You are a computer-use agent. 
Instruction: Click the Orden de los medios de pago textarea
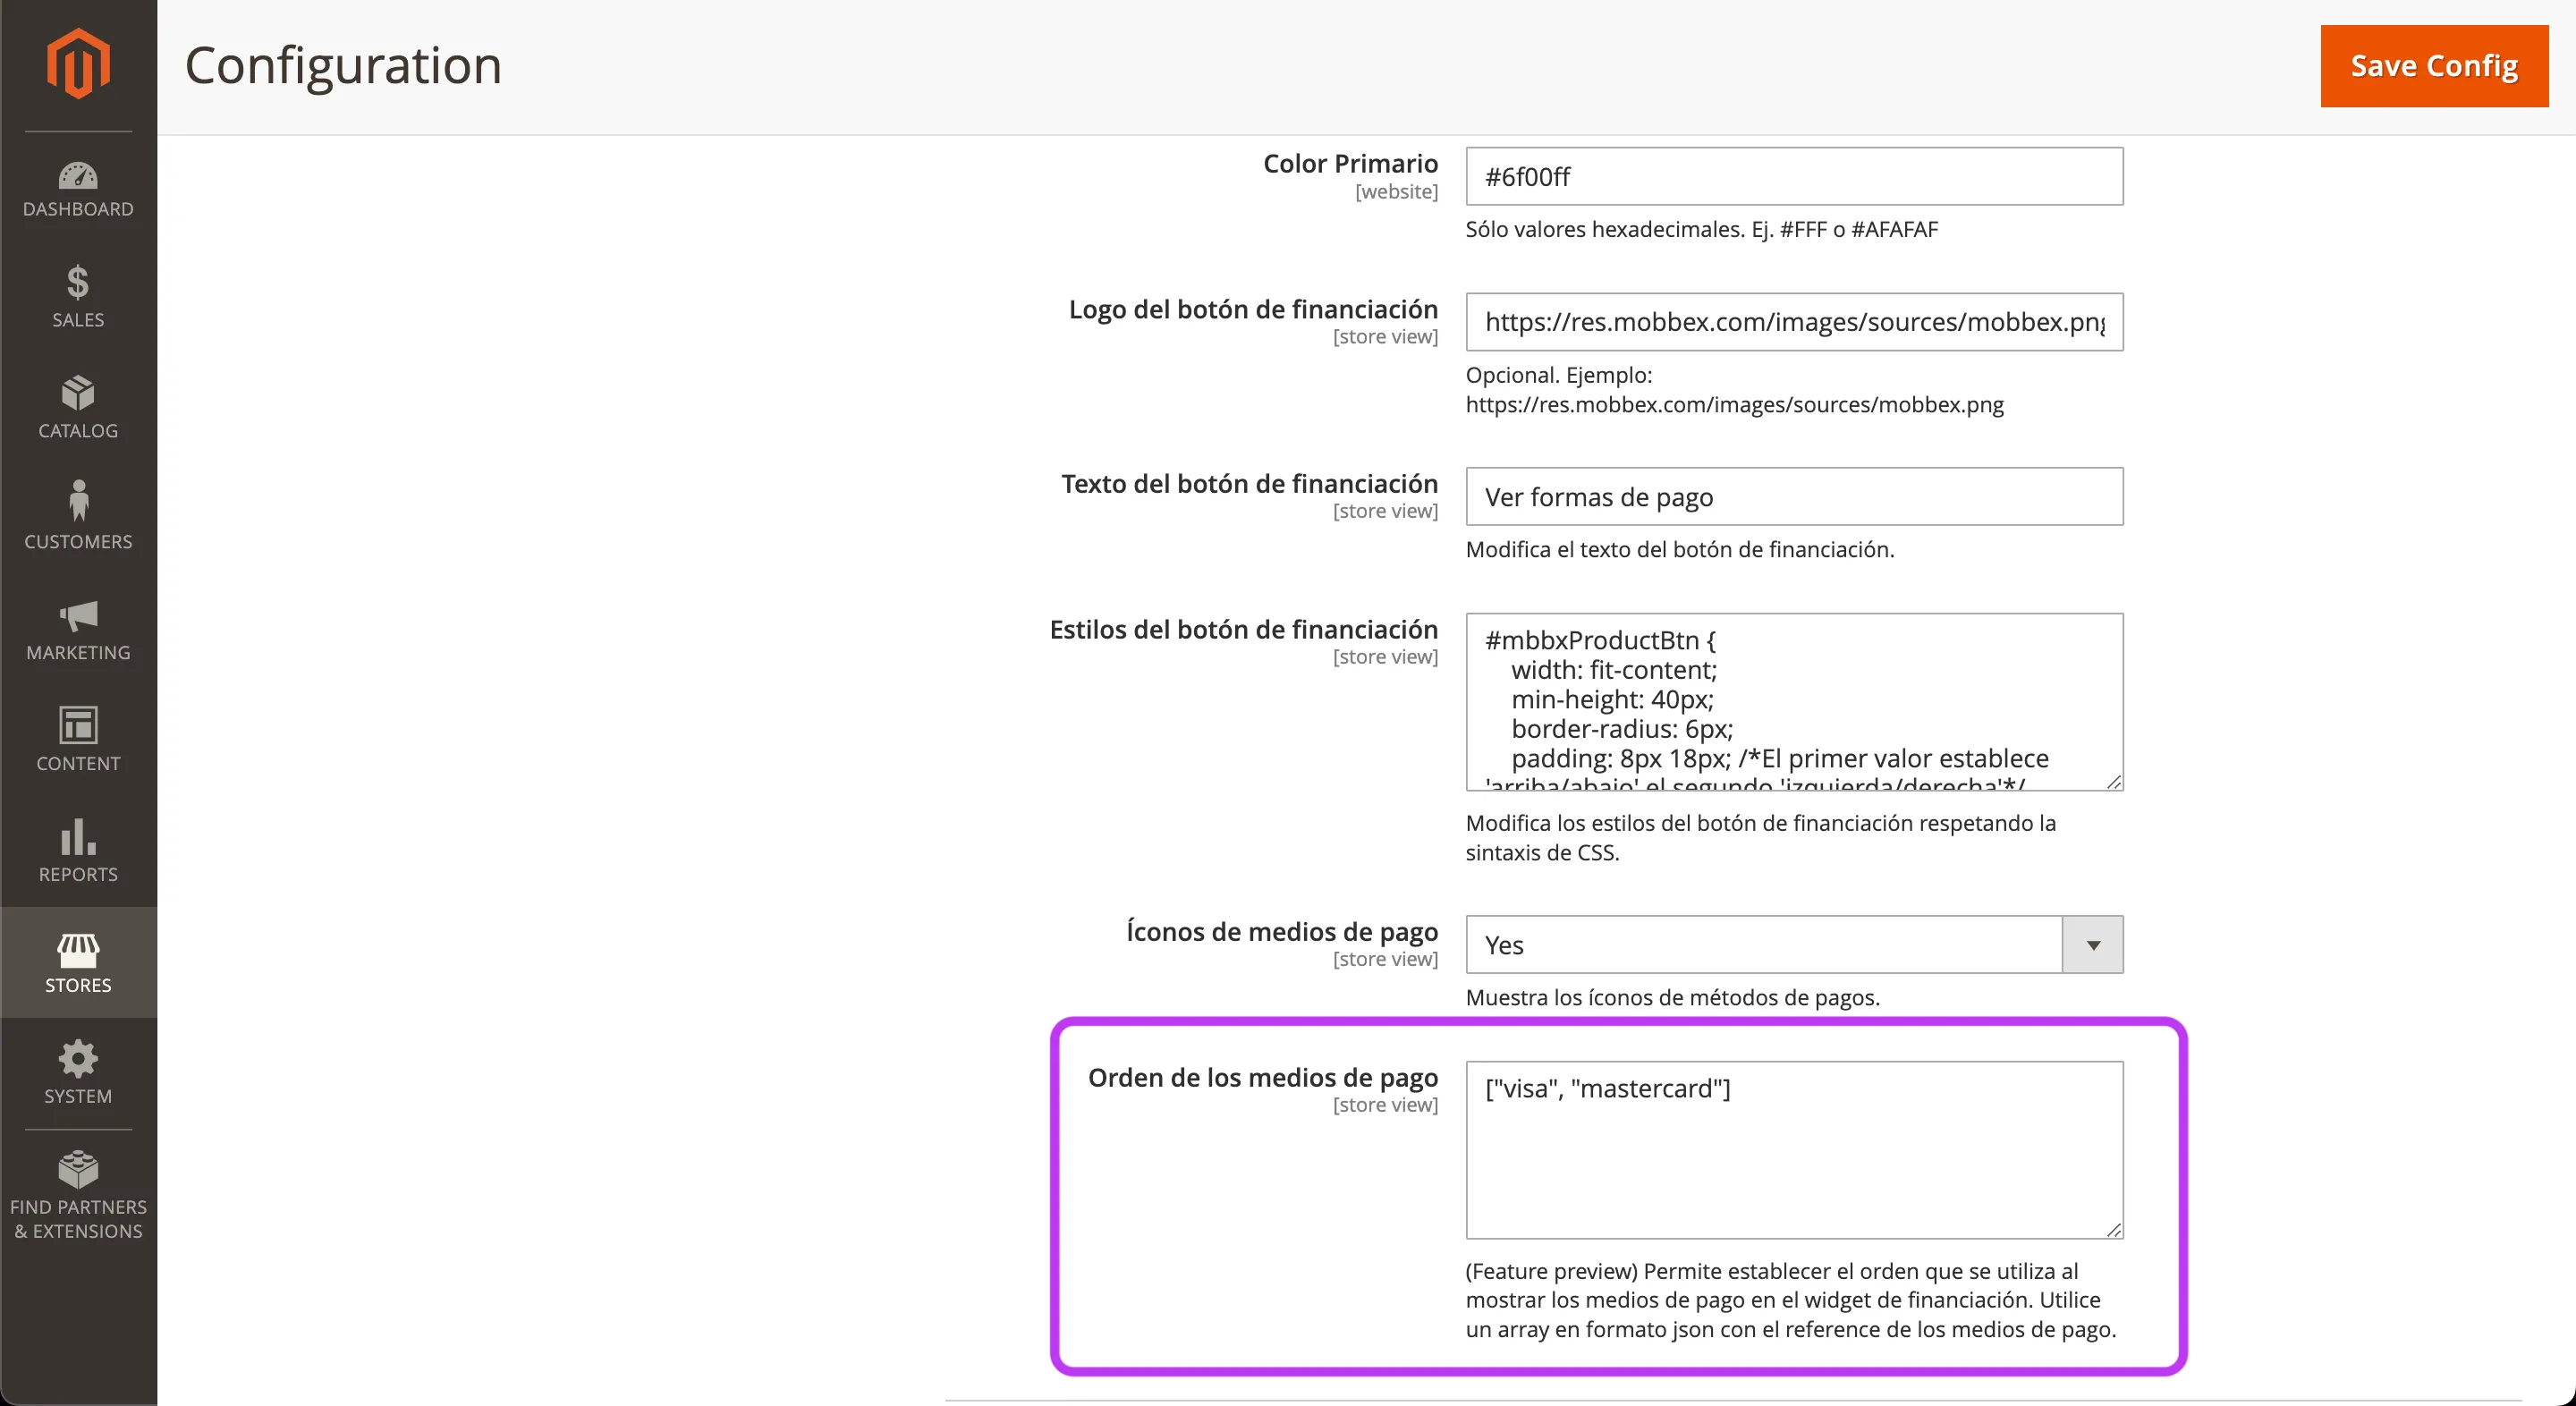click(1794, 1150)
